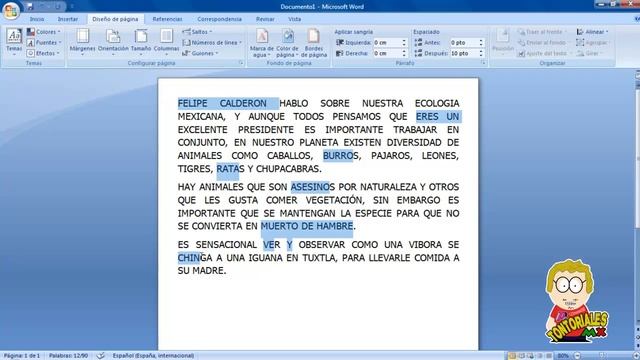
Task: Expand the Saltos breaks dropdown
Action: pos(197,31)
